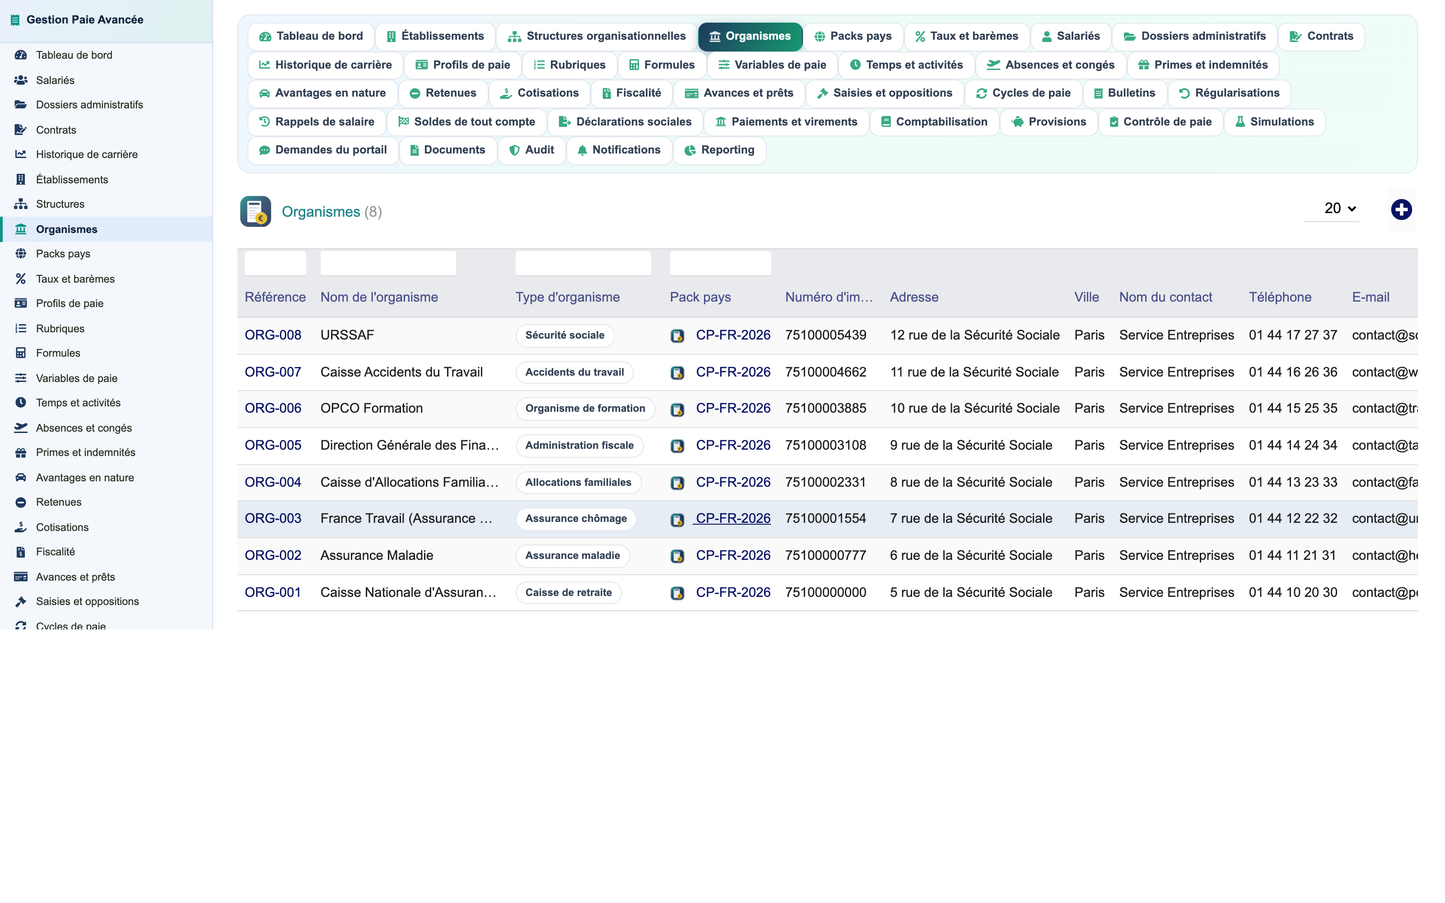
Task: Click the address 9 rue de la Sécurité Sociale
Action: coord(971,445)
